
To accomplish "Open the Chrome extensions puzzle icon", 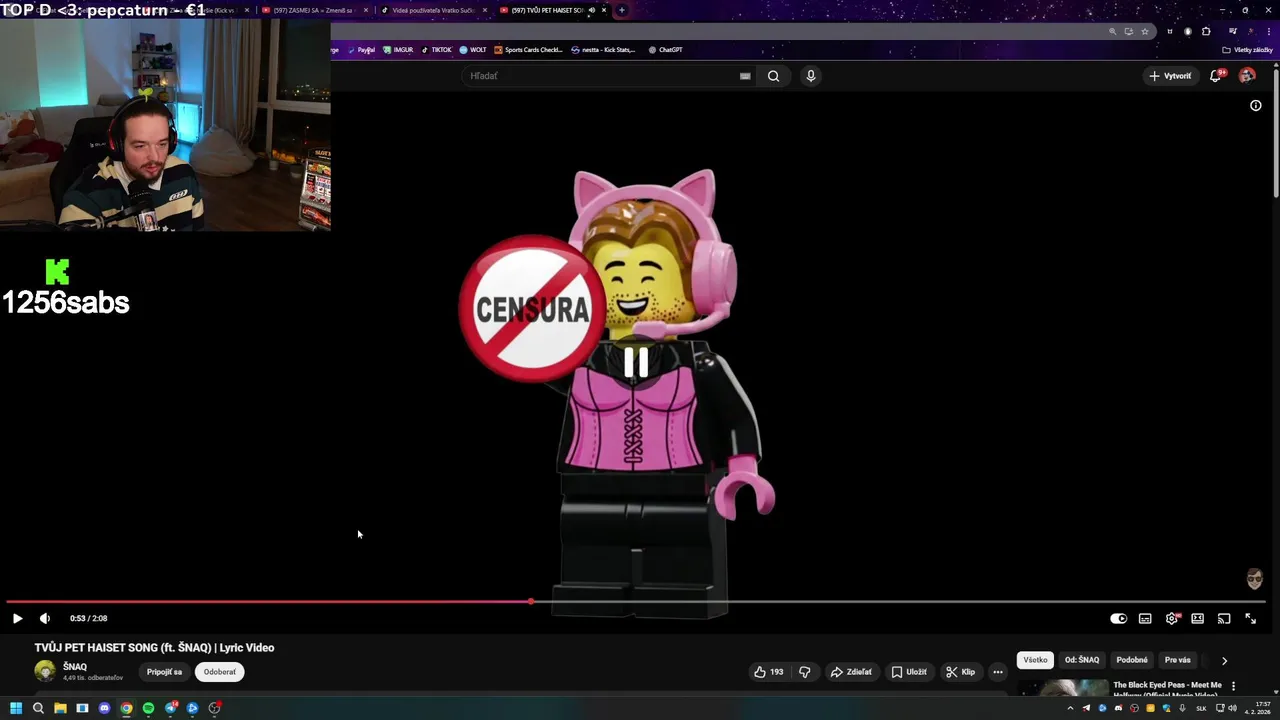I will (1206, 31).
